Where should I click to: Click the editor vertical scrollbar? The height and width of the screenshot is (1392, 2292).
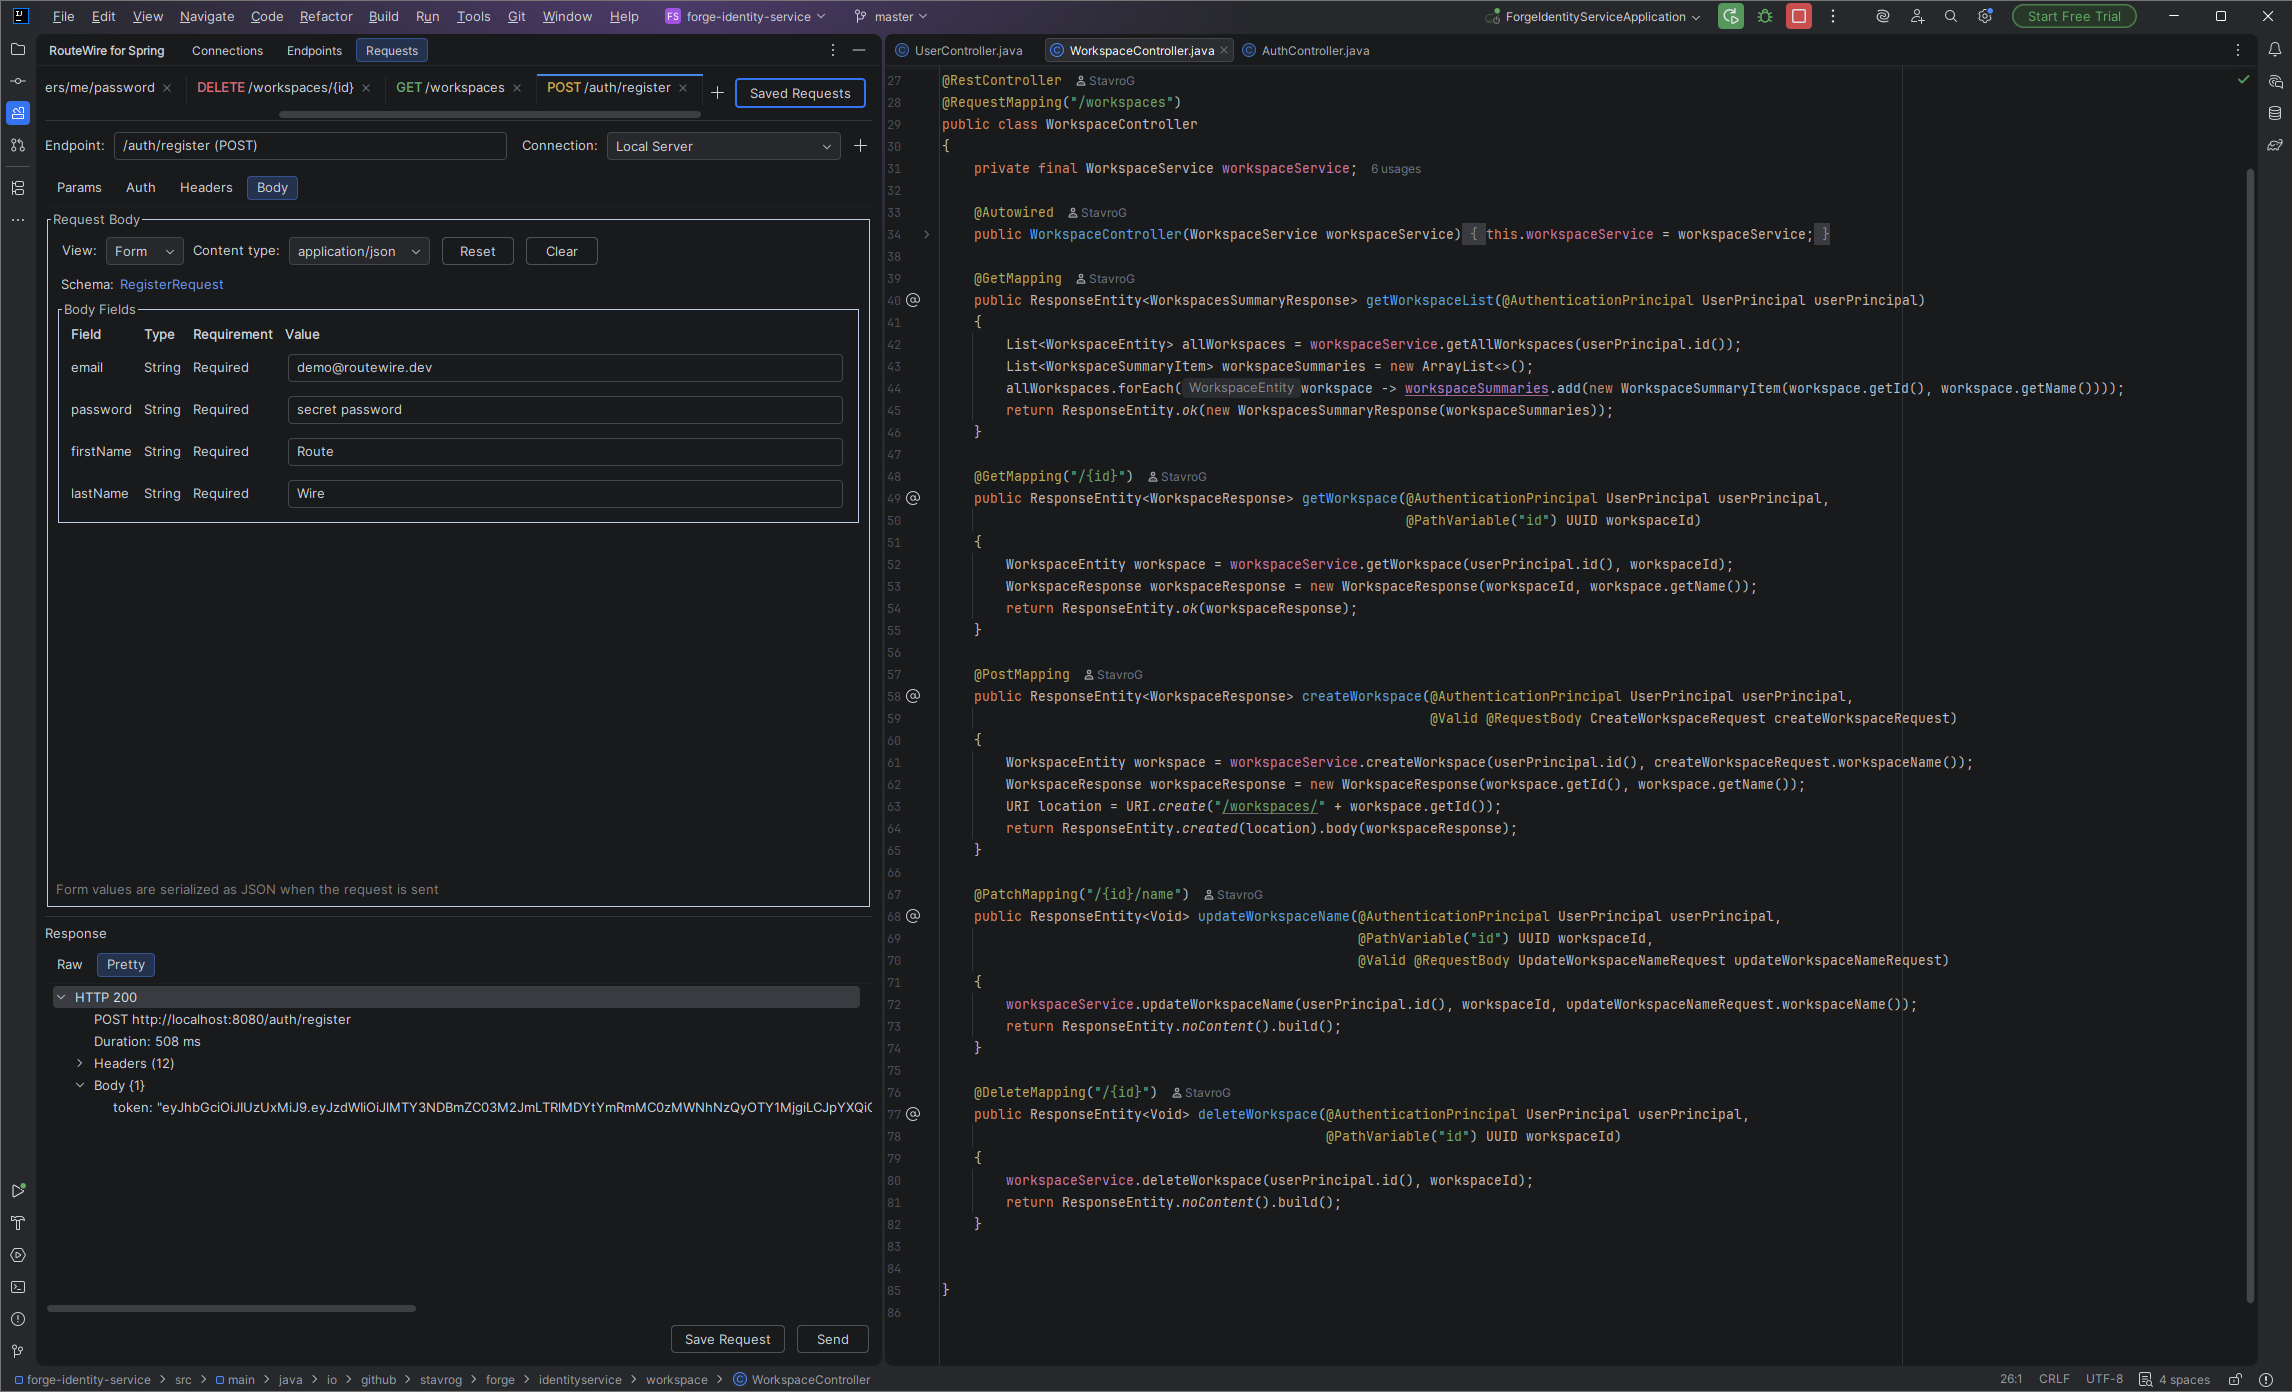pos(2250,735)
